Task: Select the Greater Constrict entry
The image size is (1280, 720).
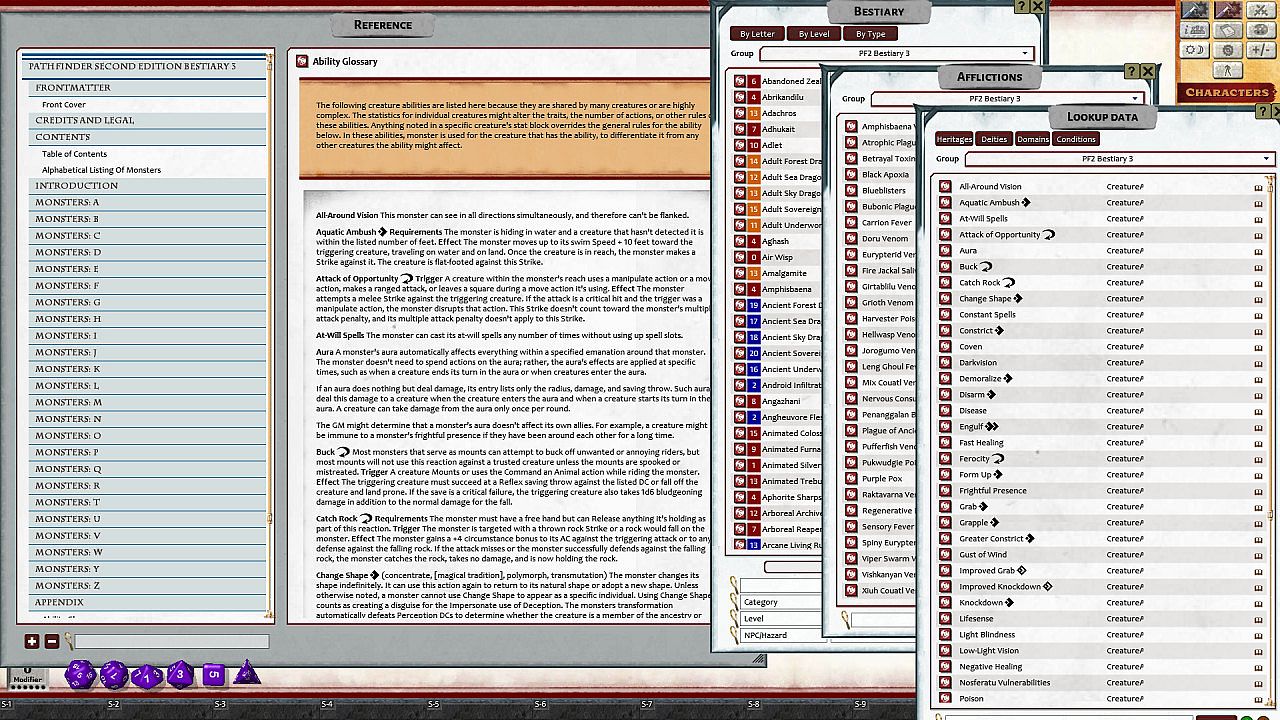Action: click(x=991, y=538)
